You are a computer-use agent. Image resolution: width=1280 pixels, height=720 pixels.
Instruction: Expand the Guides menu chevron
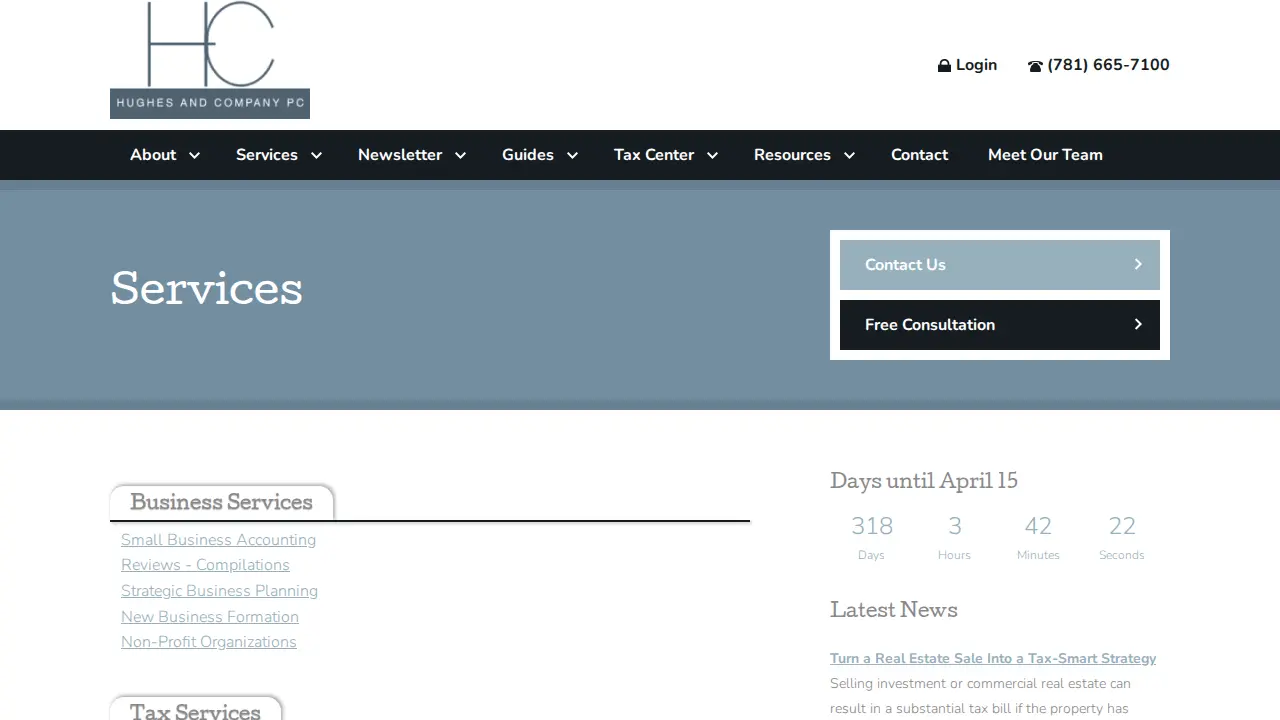pos(572,155)
